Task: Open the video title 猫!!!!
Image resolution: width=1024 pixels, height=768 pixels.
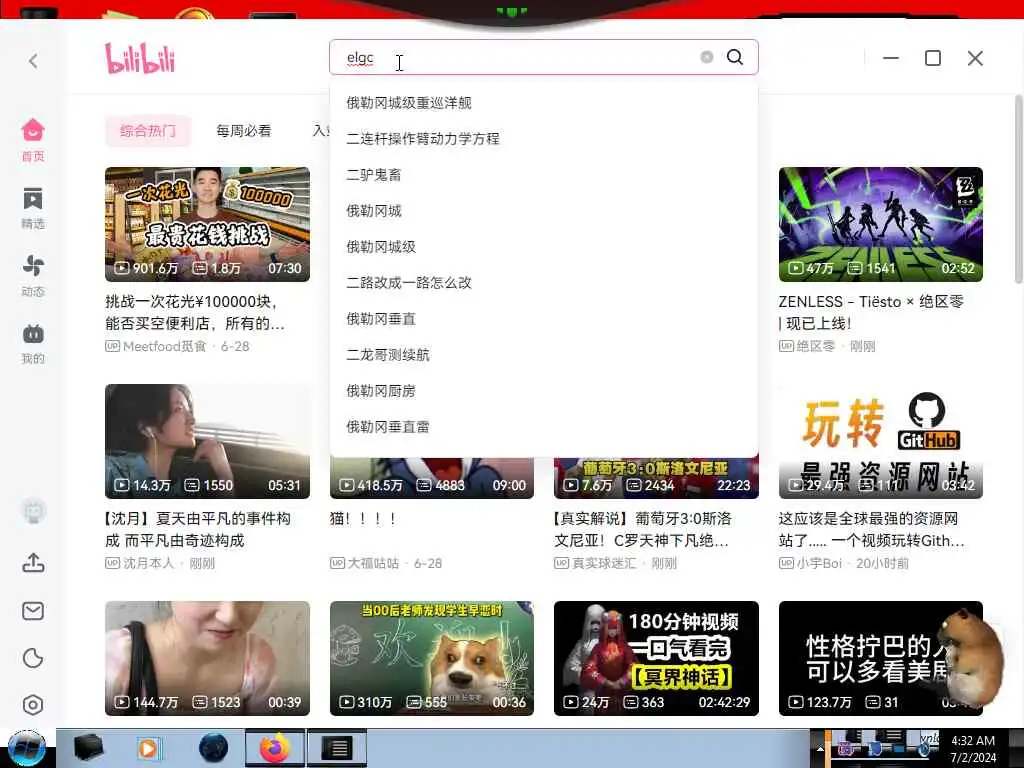Action: [363, 519]
